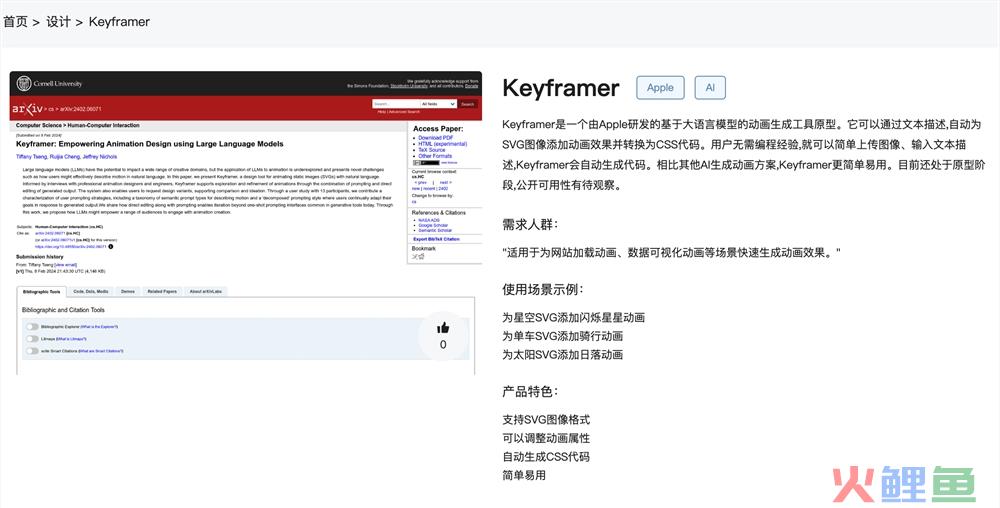The width and height of the screenshot is (1000, 508).
Task: Switch to Related Papers tab
Action: tap(162, 291)
